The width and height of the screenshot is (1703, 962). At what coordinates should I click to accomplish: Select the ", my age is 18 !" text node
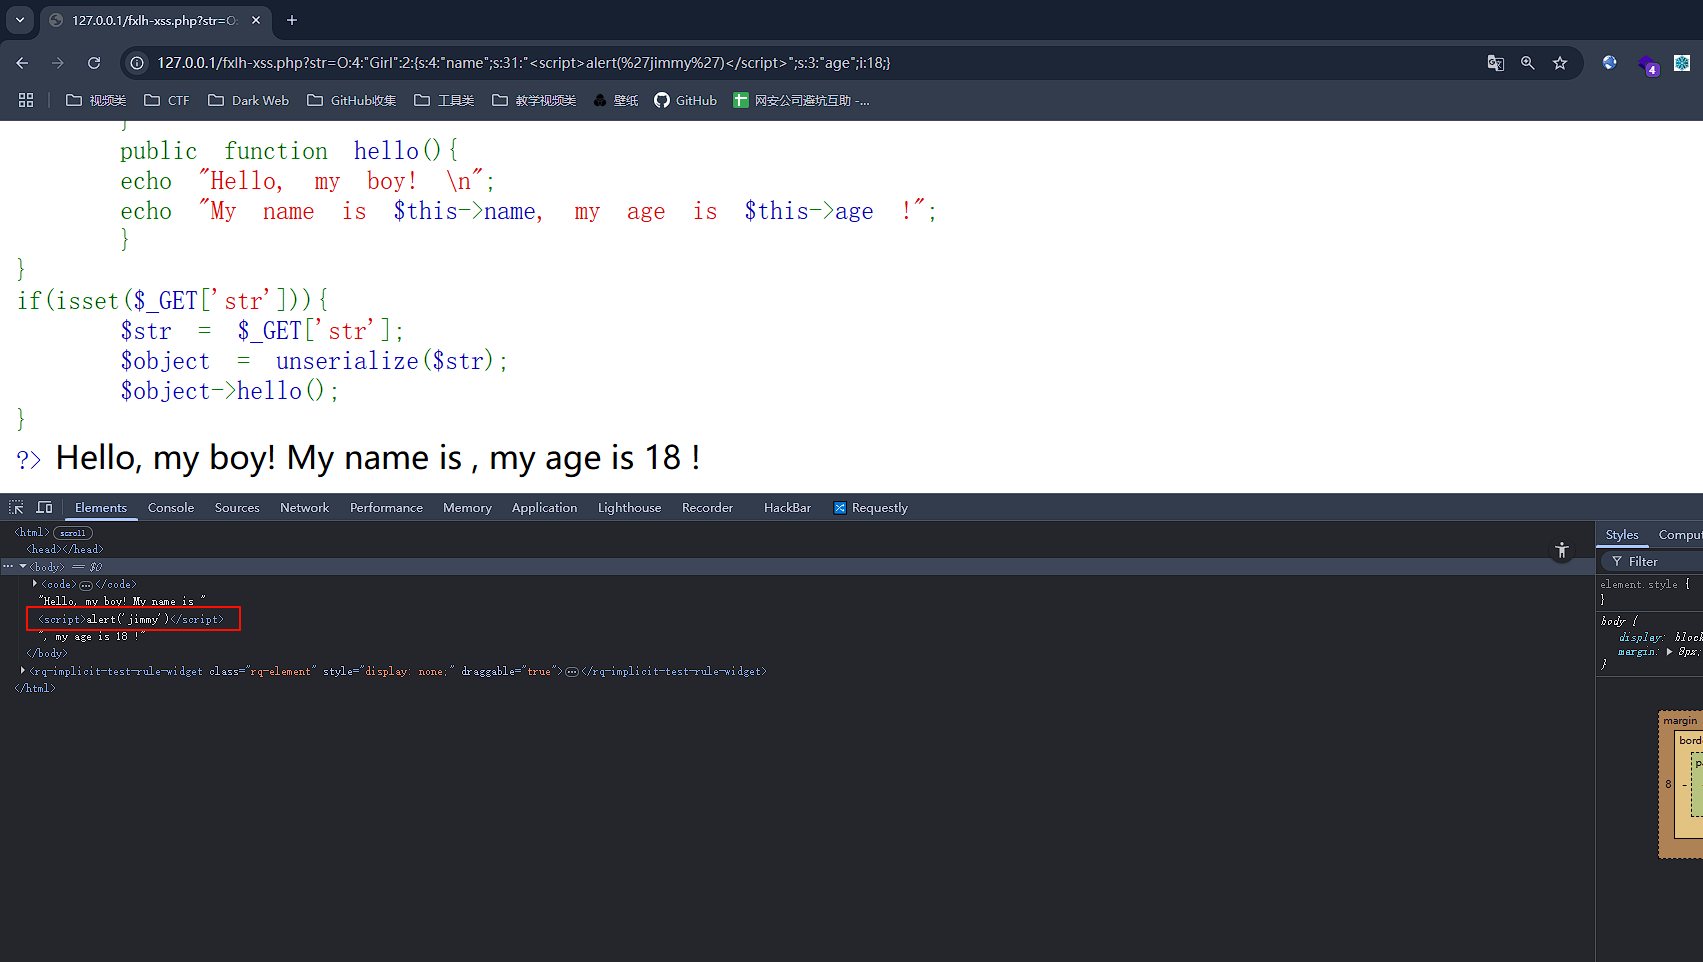tap(92, 637)
